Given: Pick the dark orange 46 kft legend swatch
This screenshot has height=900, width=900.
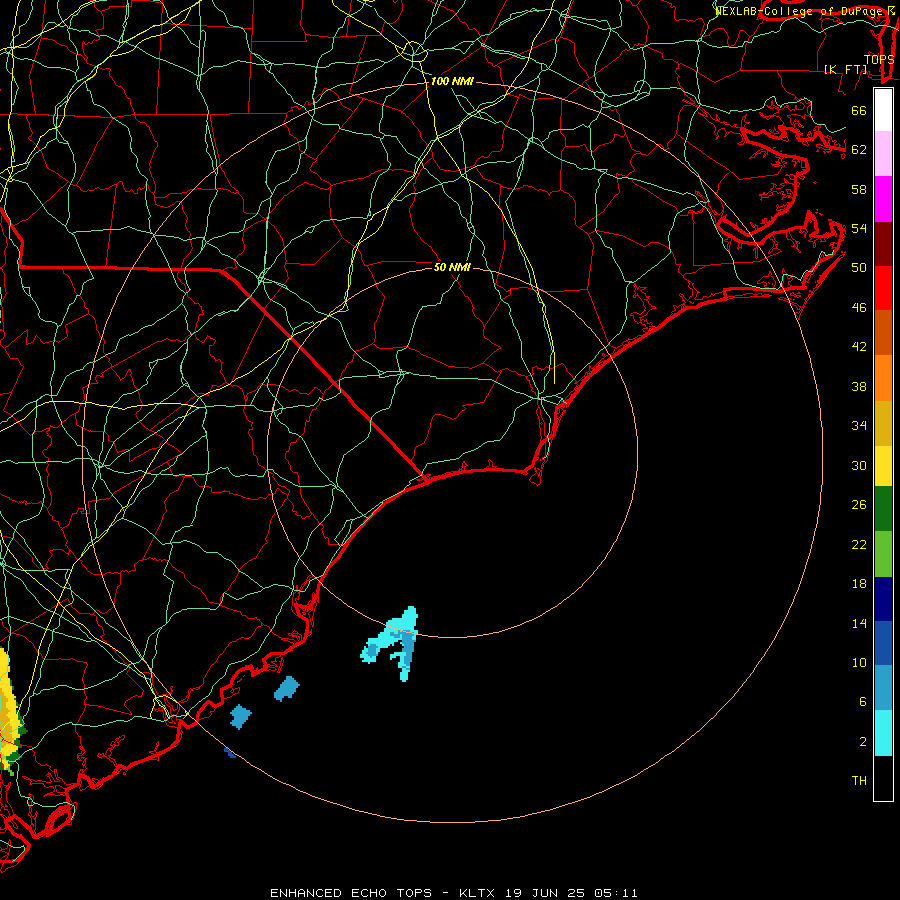Looking at the screenshot, I should click(x=883, y=332).
